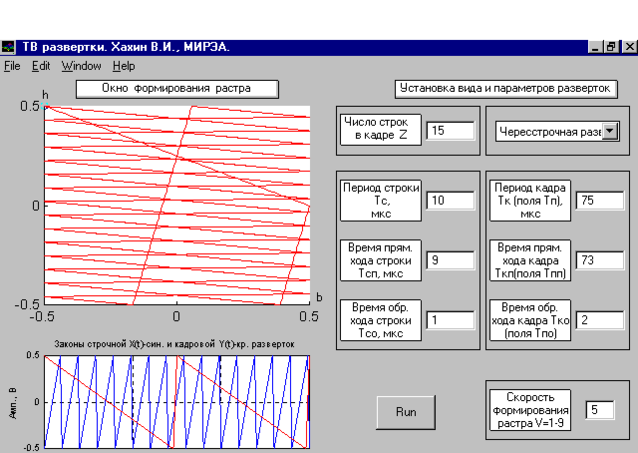This screenshot has height=453, width=638.
Task: Click the application icon in title bar
Action: (x=9, y=47)
